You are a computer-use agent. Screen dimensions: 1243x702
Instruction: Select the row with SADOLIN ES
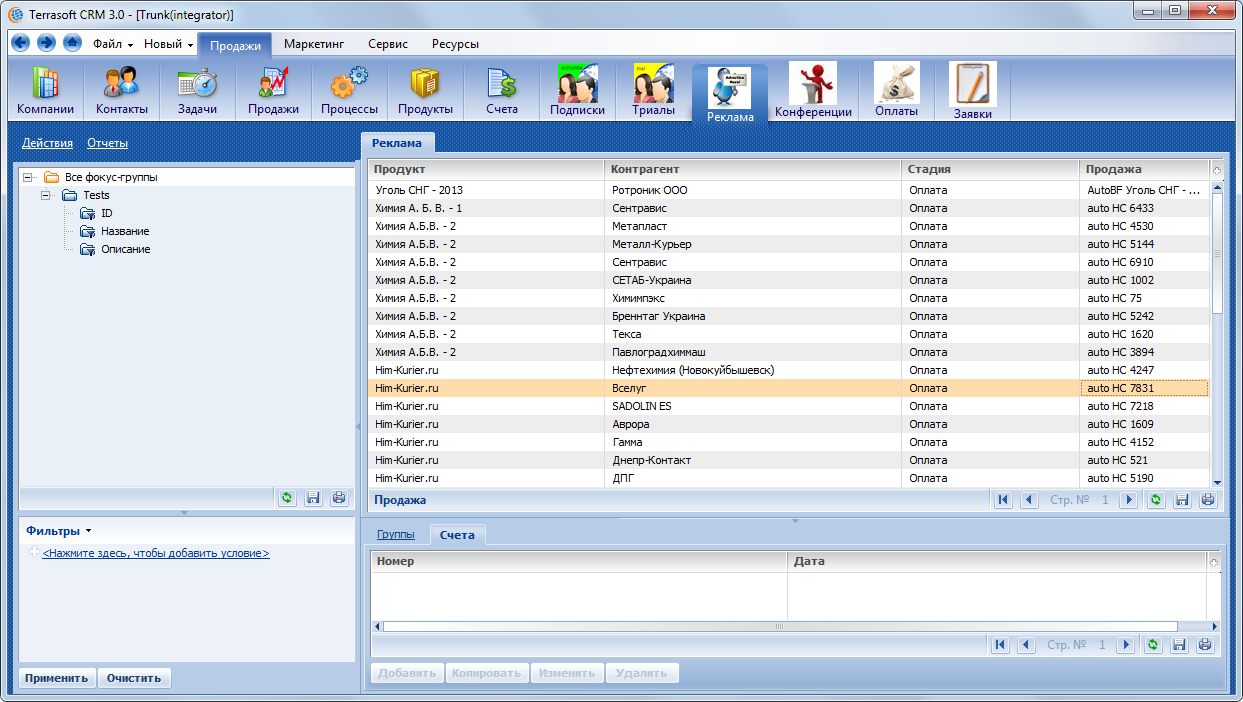coord(789,406)
